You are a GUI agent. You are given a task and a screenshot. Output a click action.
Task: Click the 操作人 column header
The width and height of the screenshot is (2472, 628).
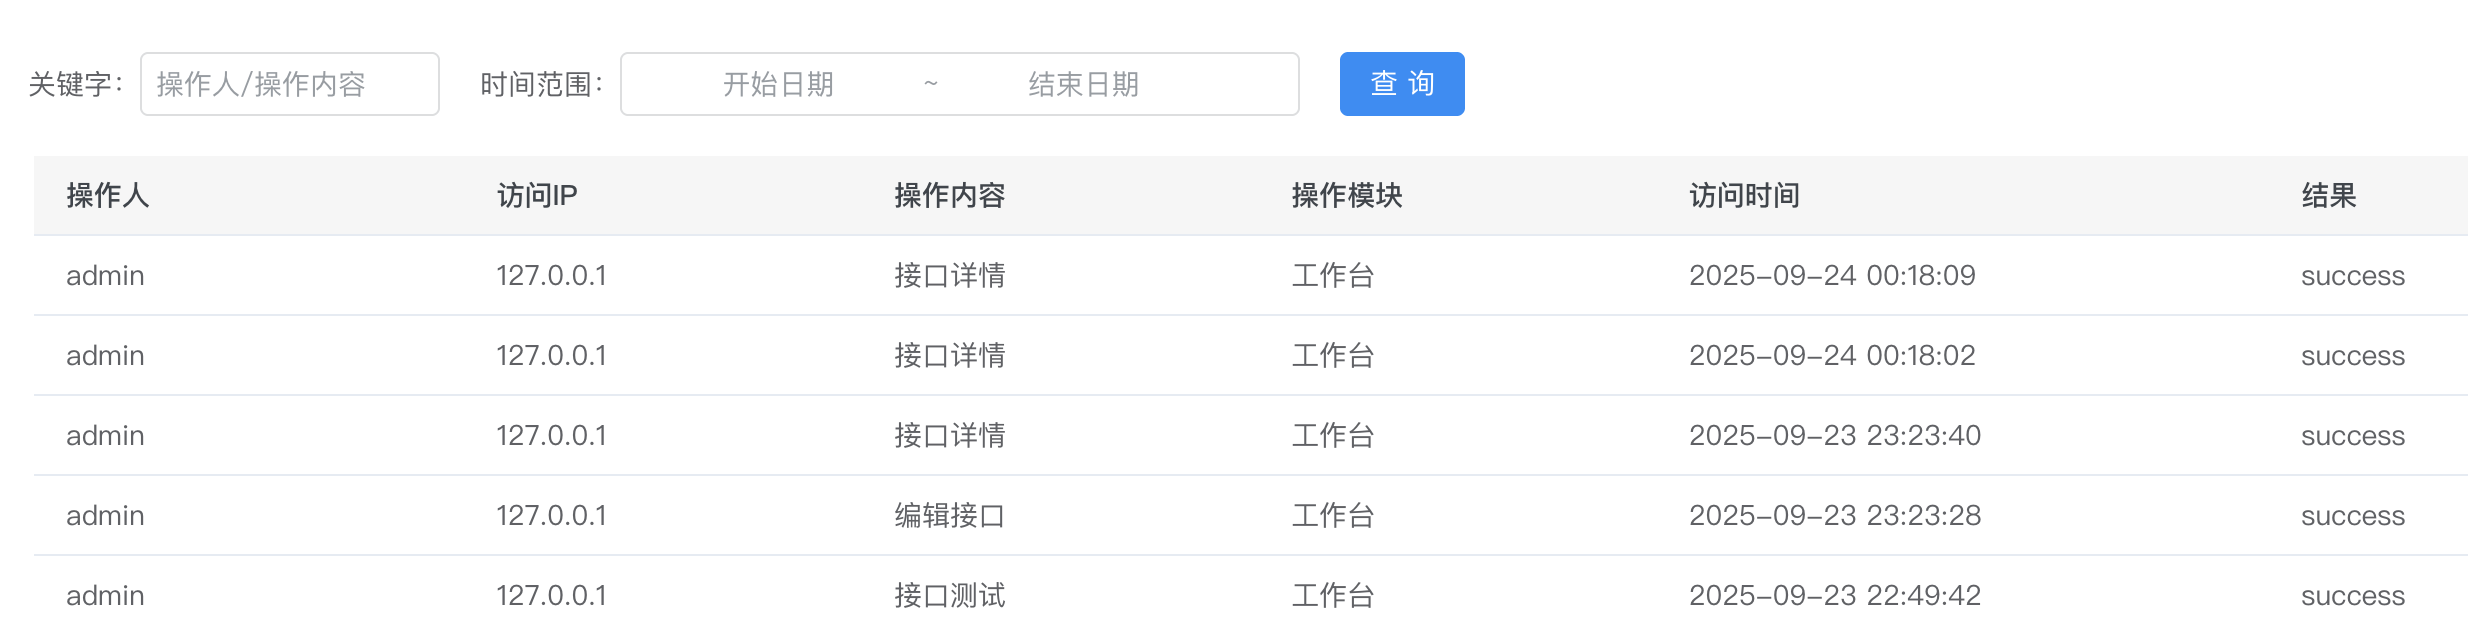coord(108,195)
